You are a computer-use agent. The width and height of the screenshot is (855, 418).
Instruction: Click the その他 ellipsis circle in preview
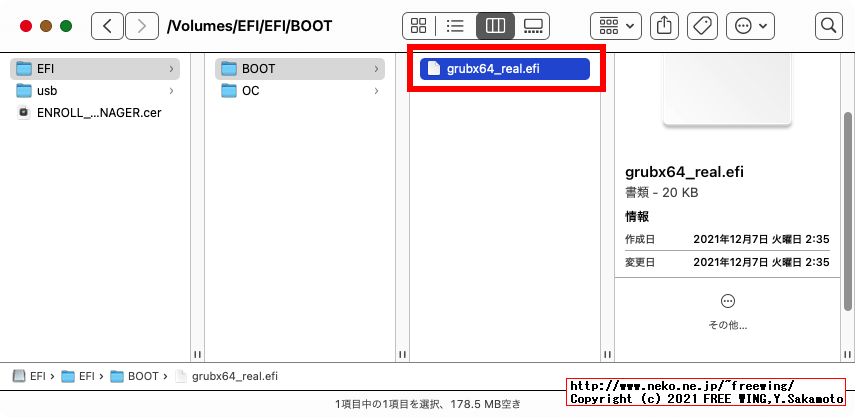[727, 301]
